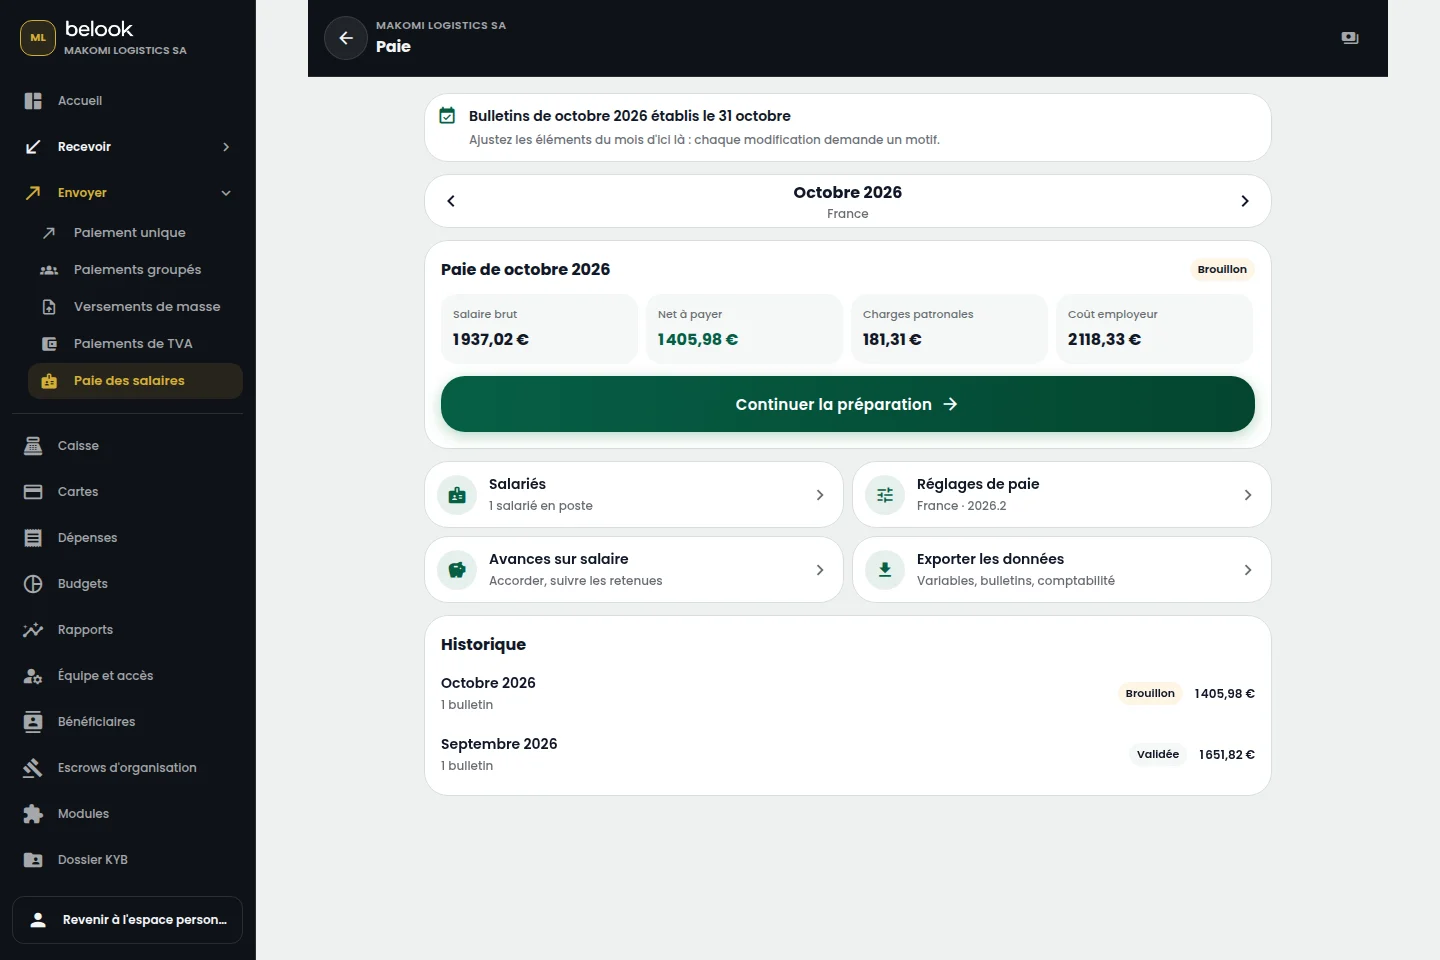Click the Net à payer amount 1405,98 €
The image size is (1440, 960).
pos(698,339)
